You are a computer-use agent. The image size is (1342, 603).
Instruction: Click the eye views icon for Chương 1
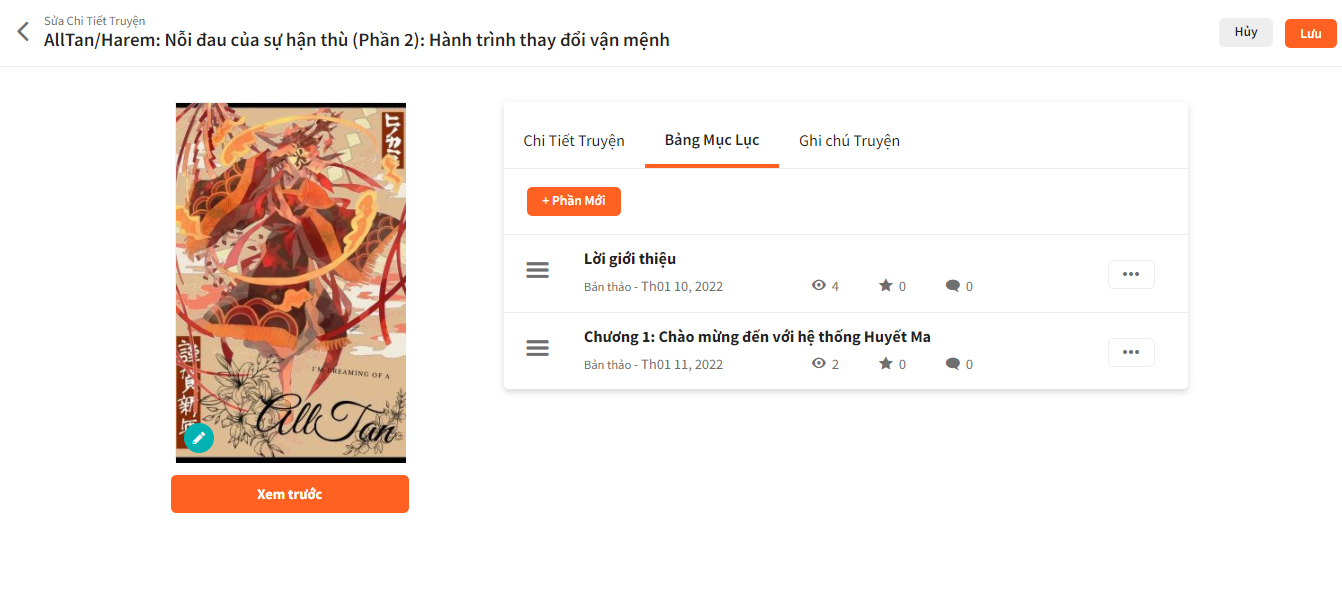[819, 364]
